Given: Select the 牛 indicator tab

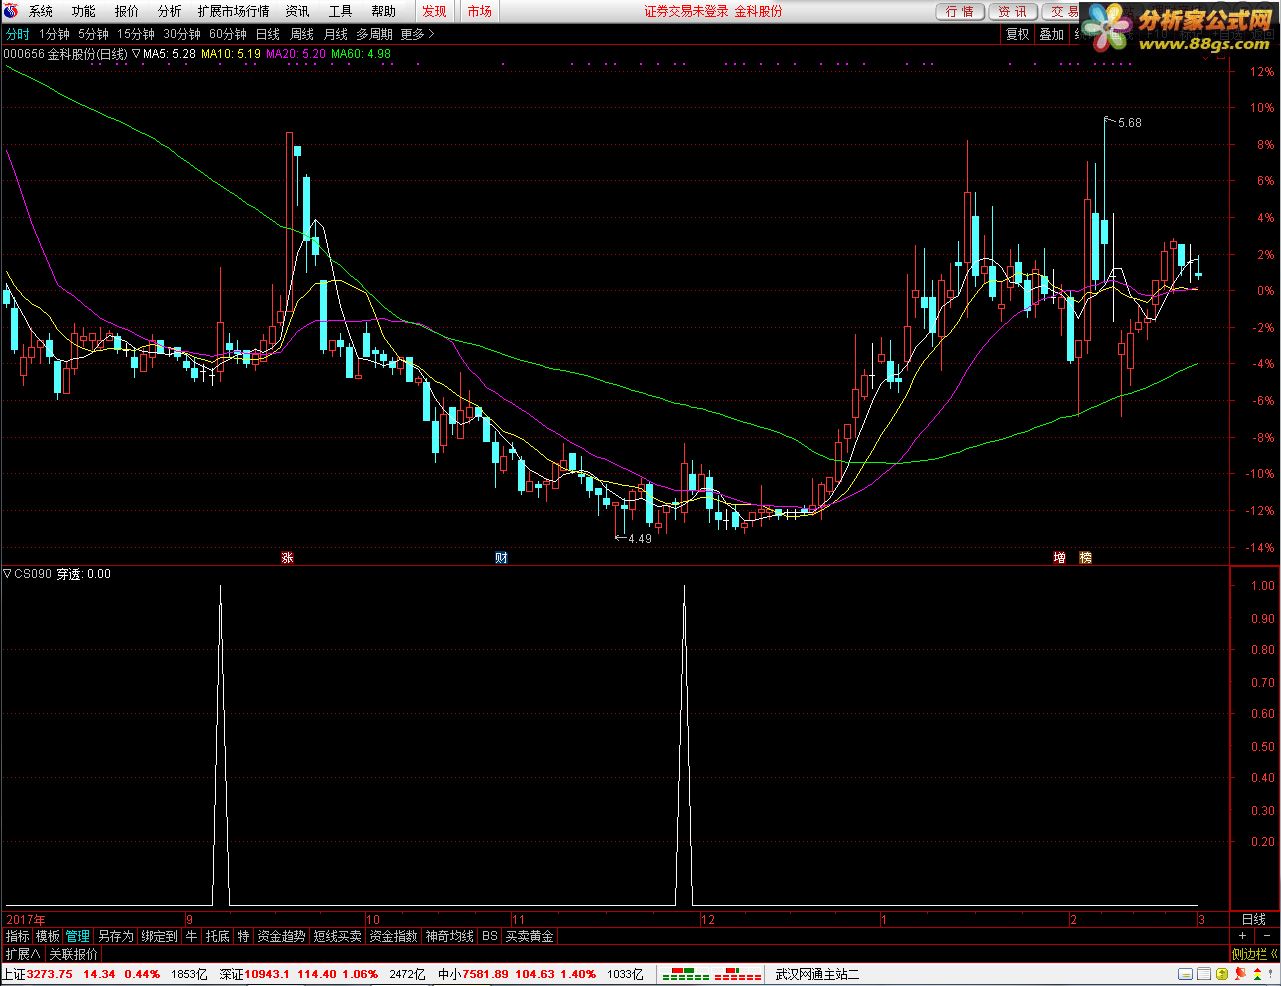Looking at the screenshot, I should pos(191,937).
